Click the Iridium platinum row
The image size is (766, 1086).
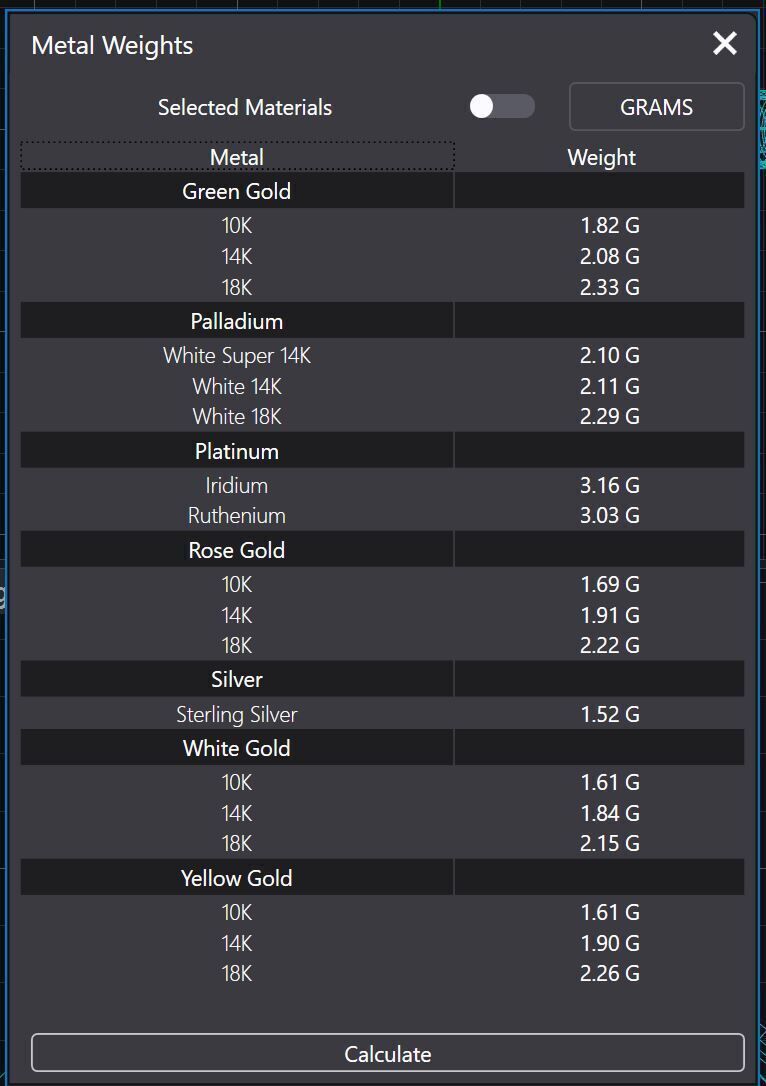[x=237, y=486]
